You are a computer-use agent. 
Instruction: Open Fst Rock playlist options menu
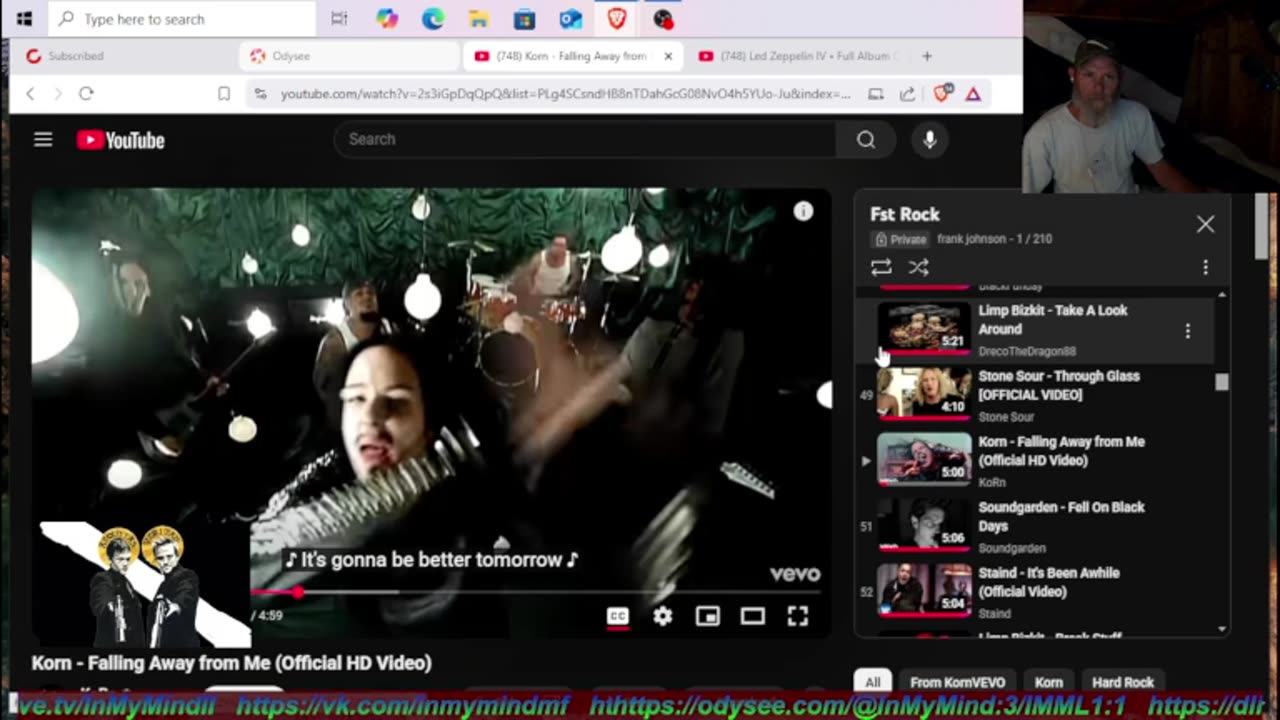(1205, 267)
